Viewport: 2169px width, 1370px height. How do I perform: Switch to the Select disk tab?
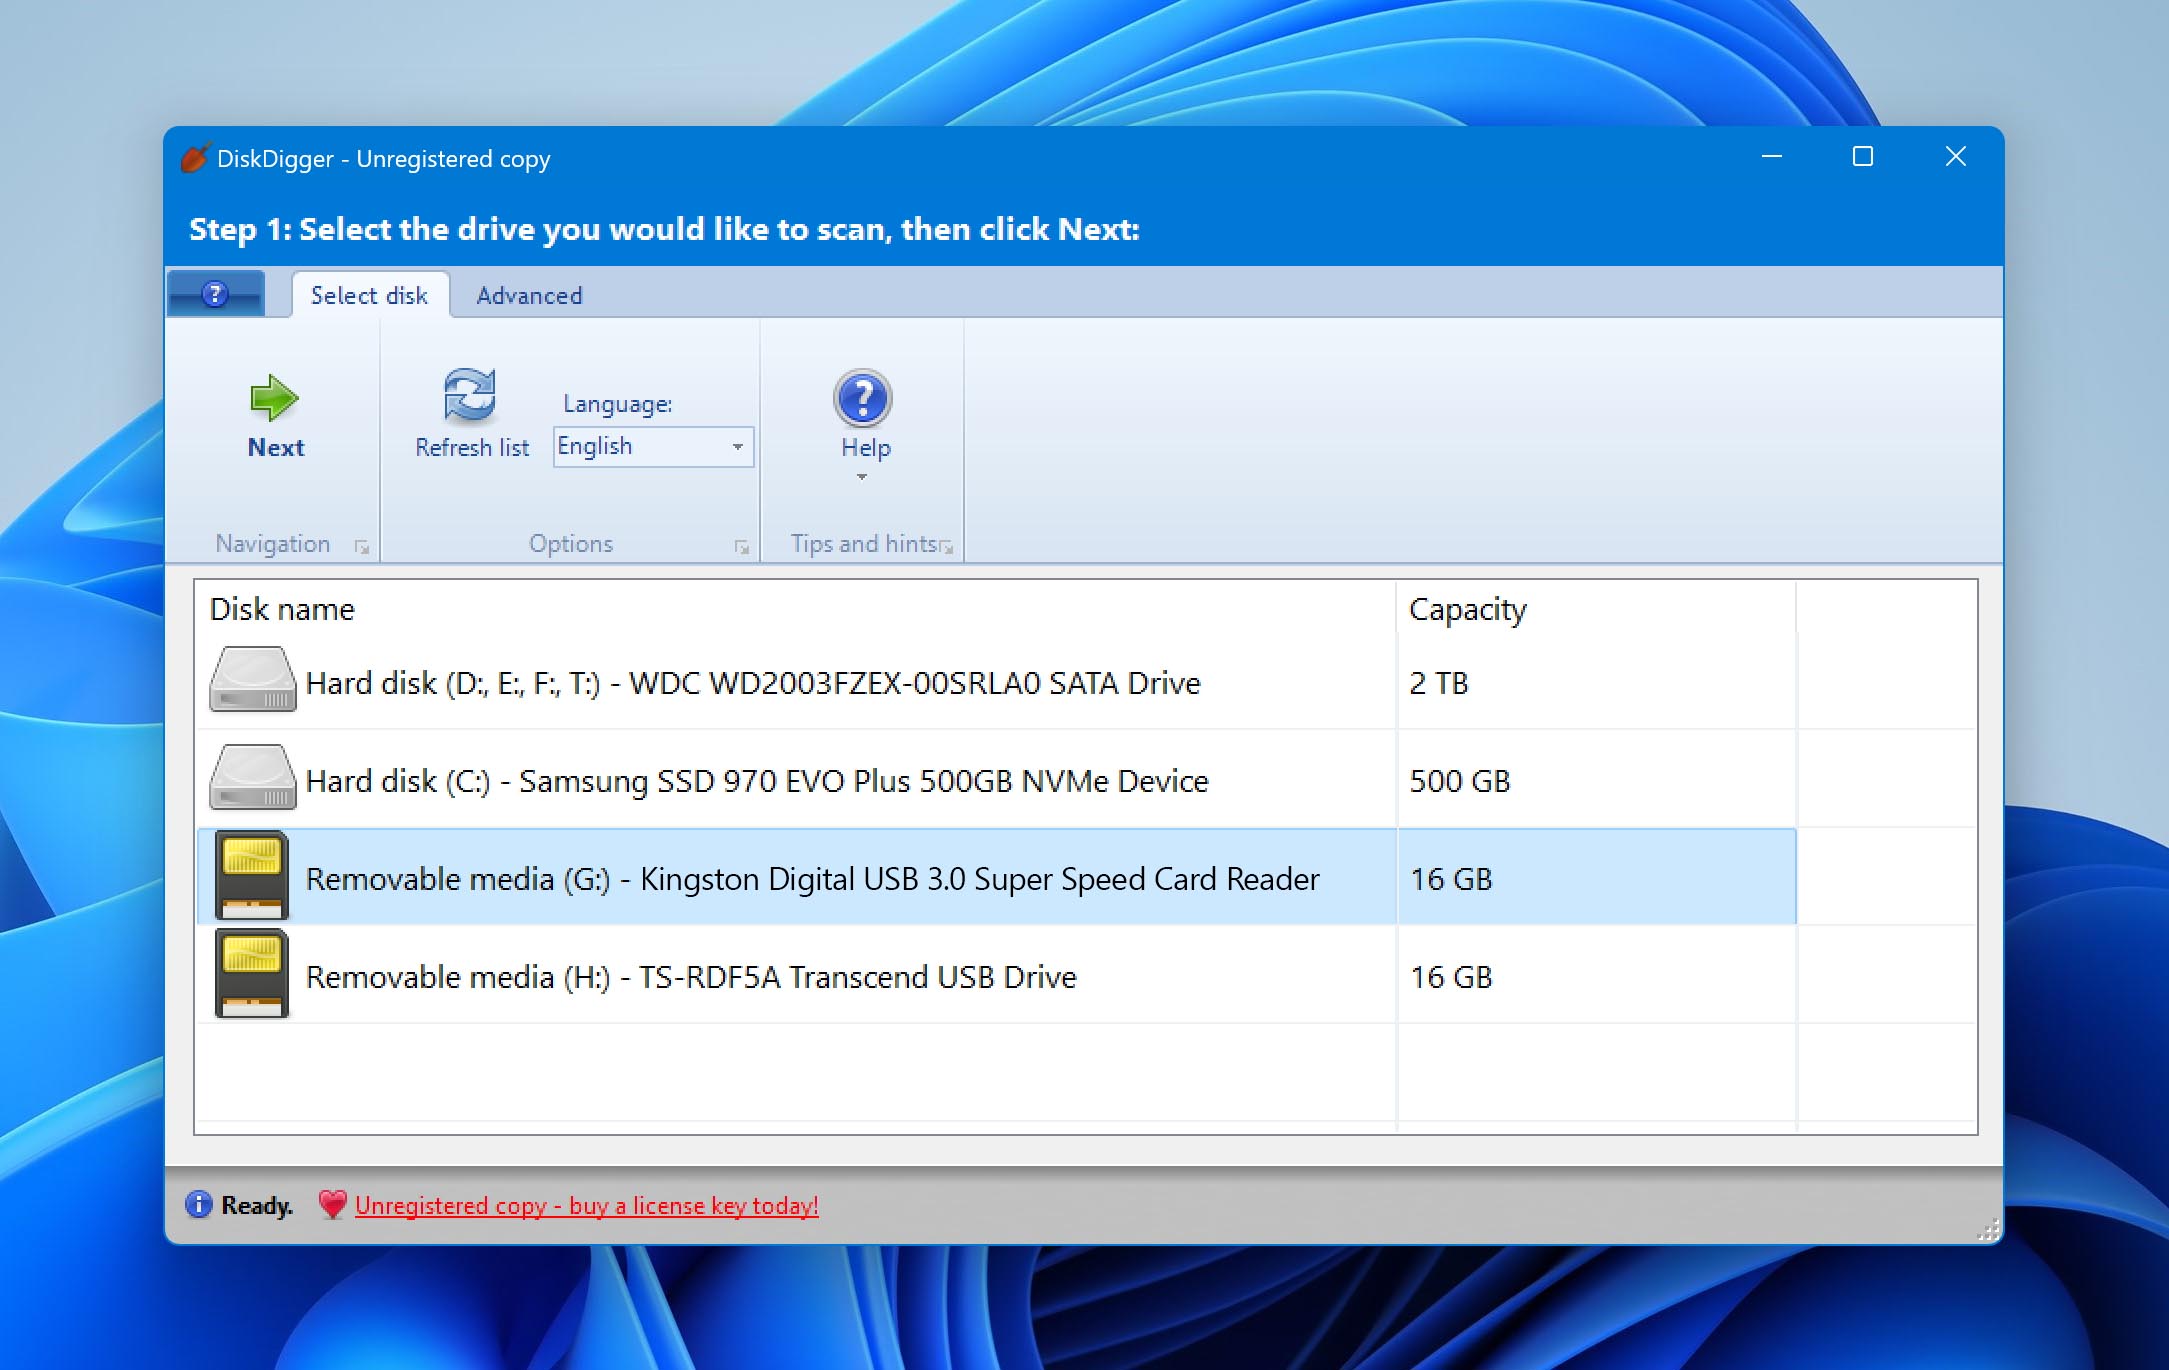370,295
